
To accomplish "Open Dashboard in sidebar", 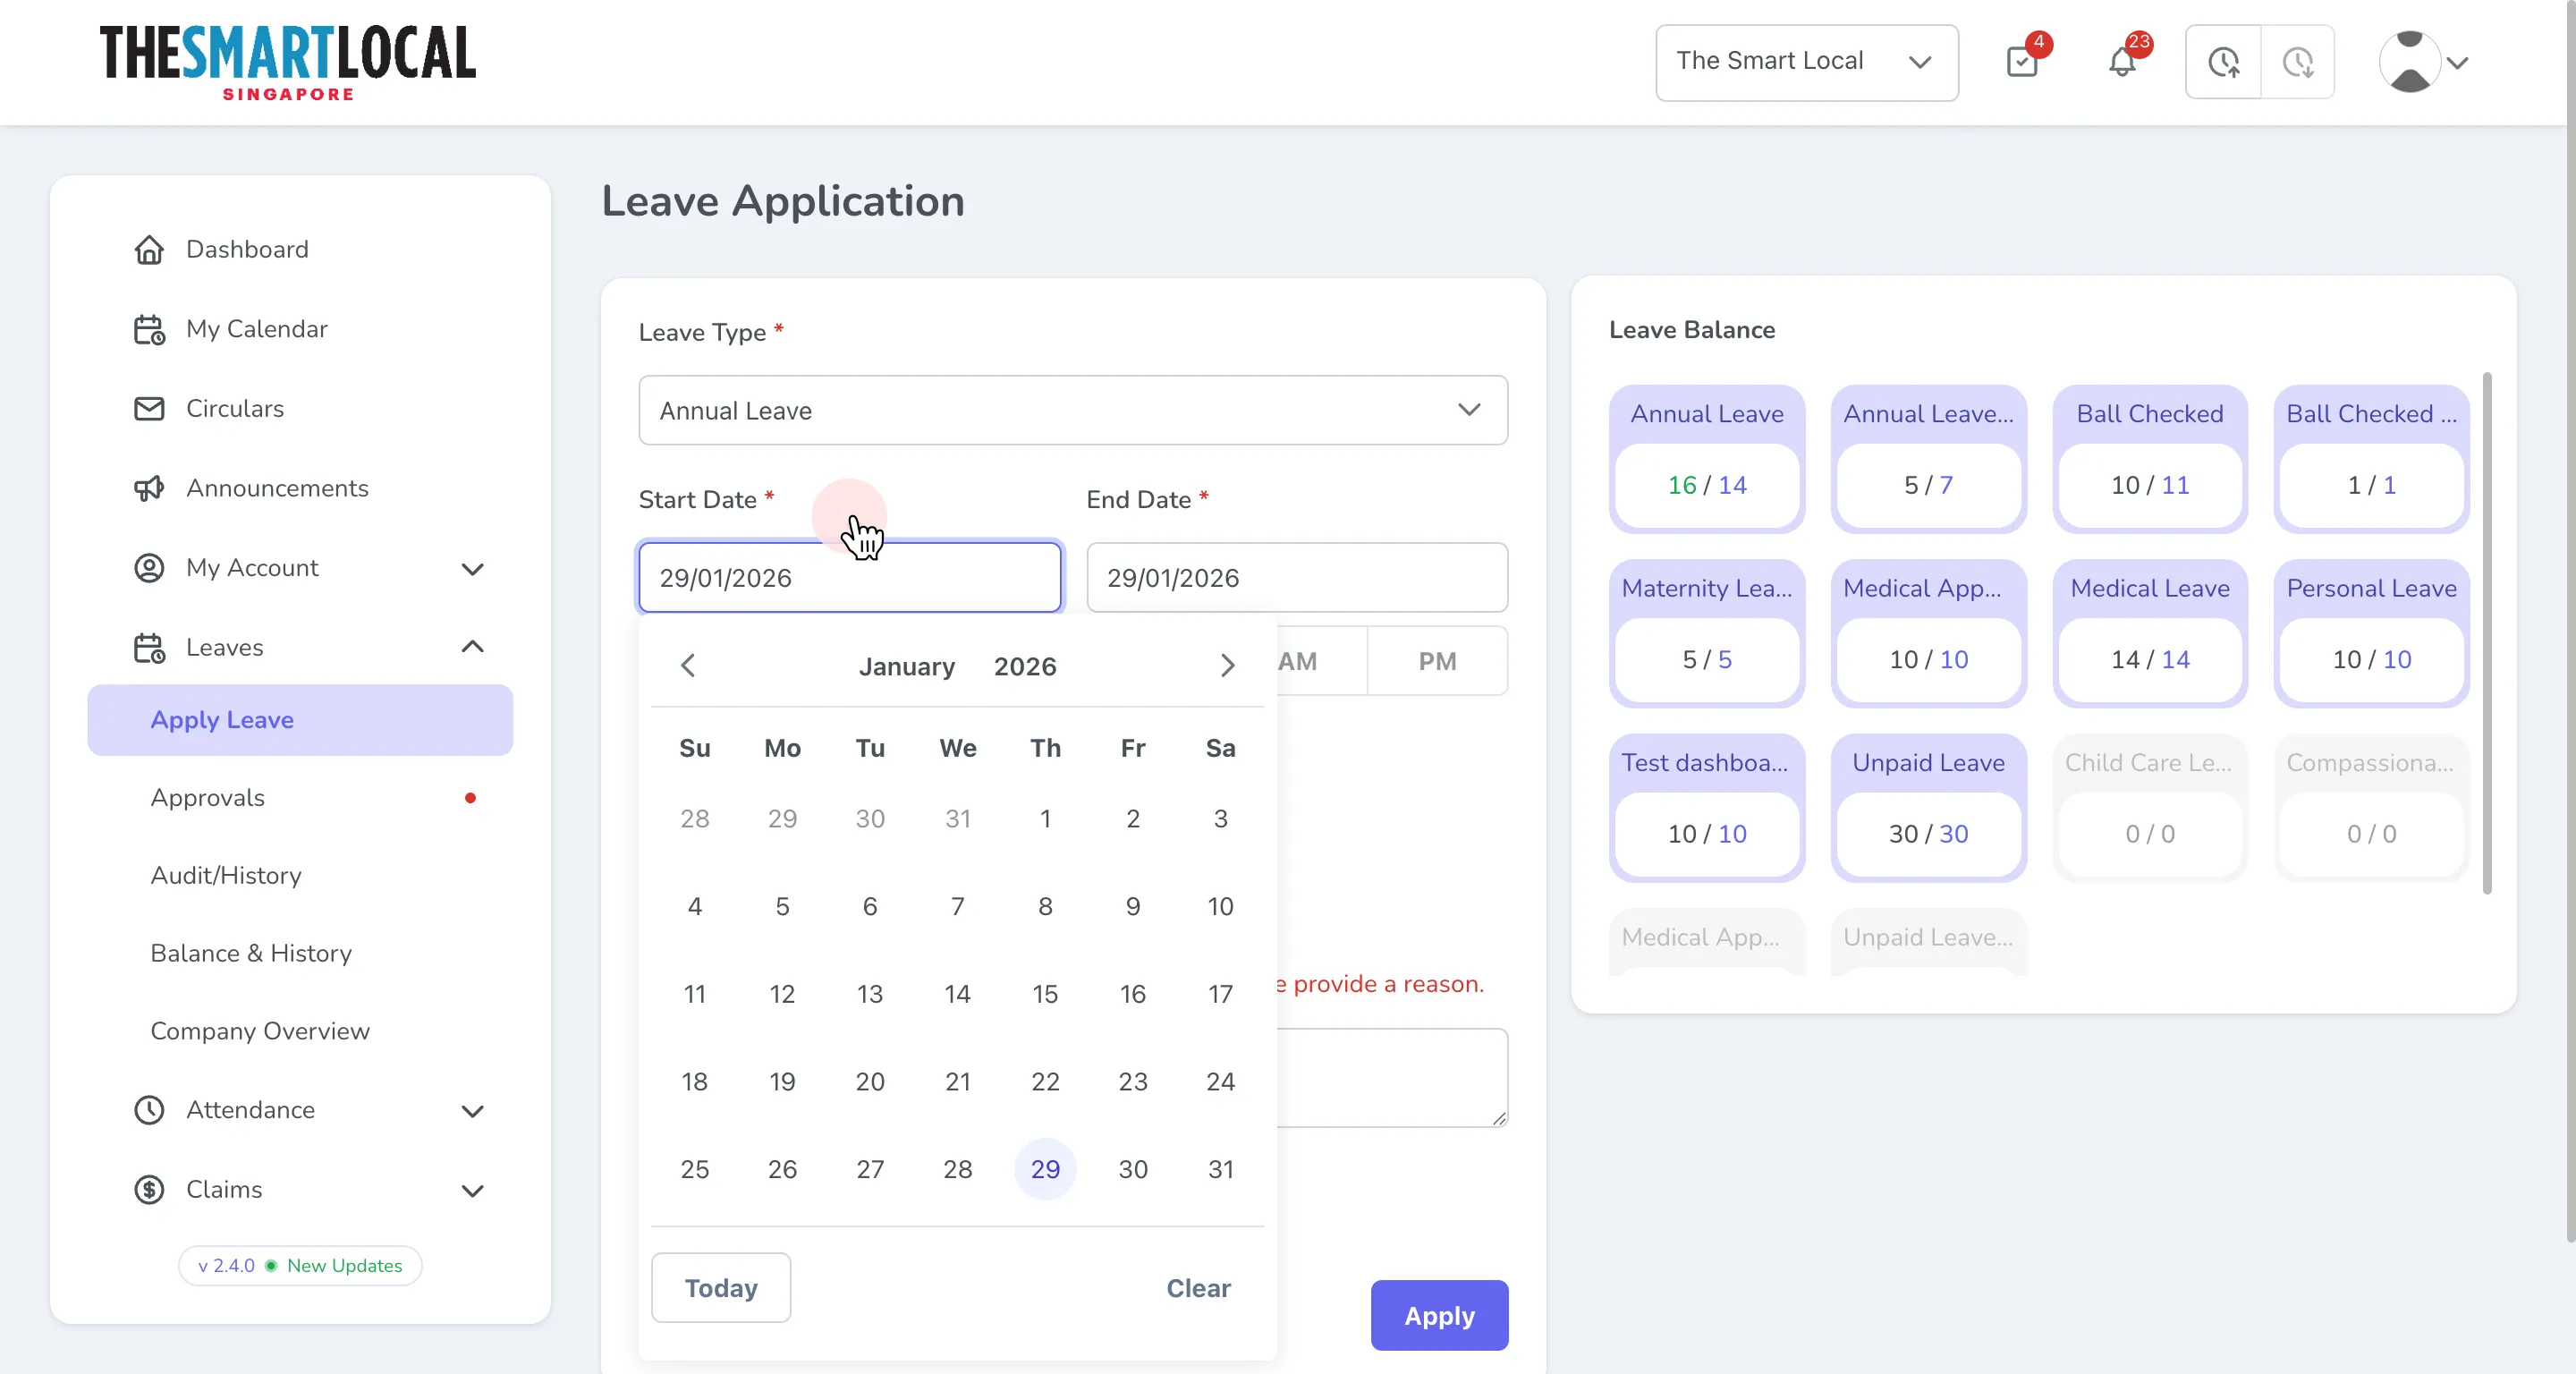I will coord(247,249).
